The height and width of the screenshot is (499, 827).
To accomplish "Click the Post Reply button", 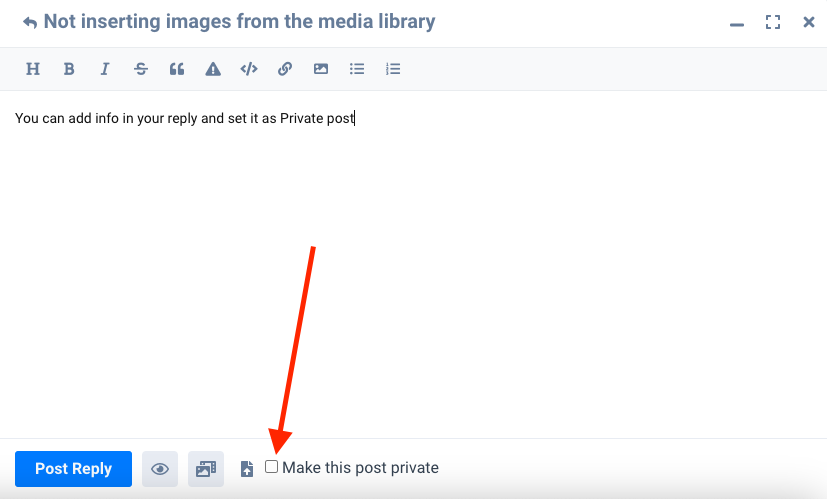I will 73,468.
